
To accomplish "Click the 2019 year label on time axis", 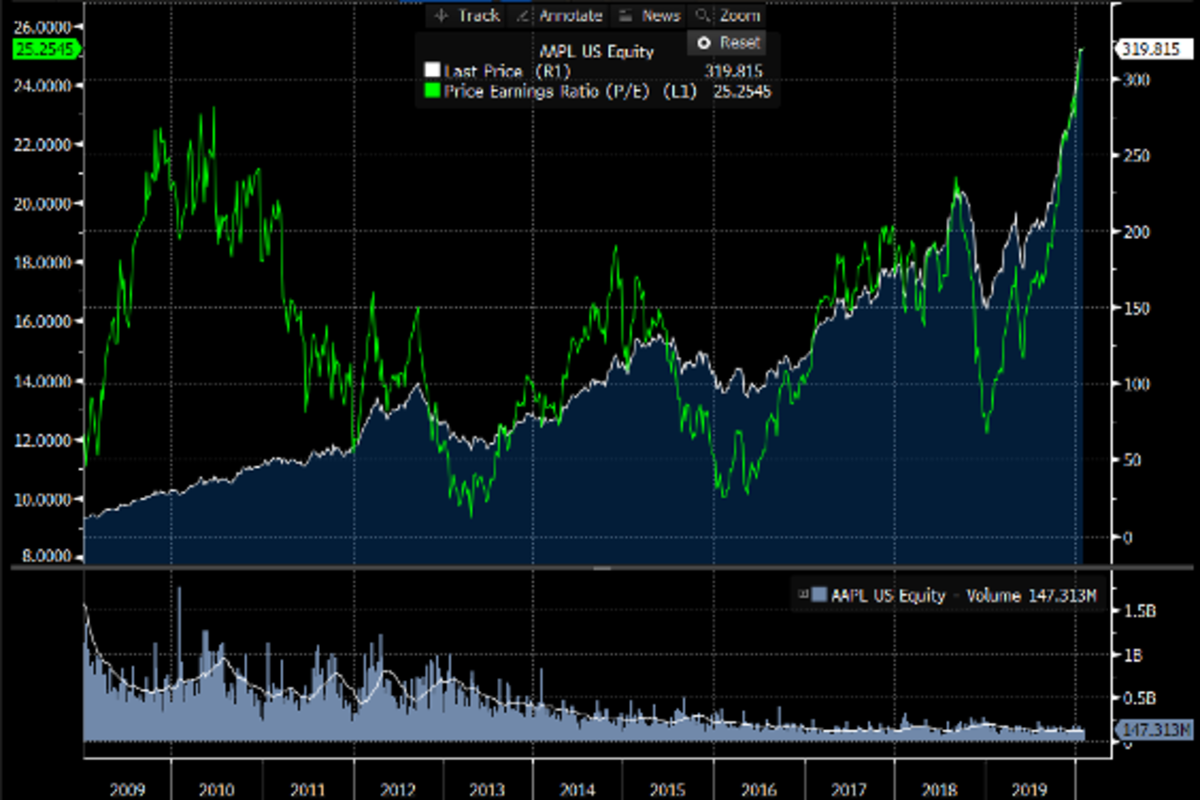I will (1031, 789).
